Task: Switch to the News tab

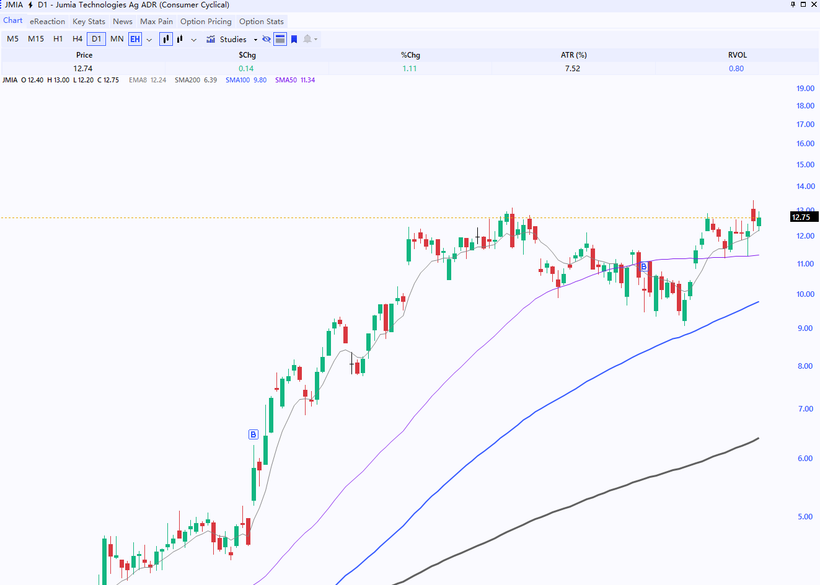Action: pyautogui.click(x=122, y=21)
